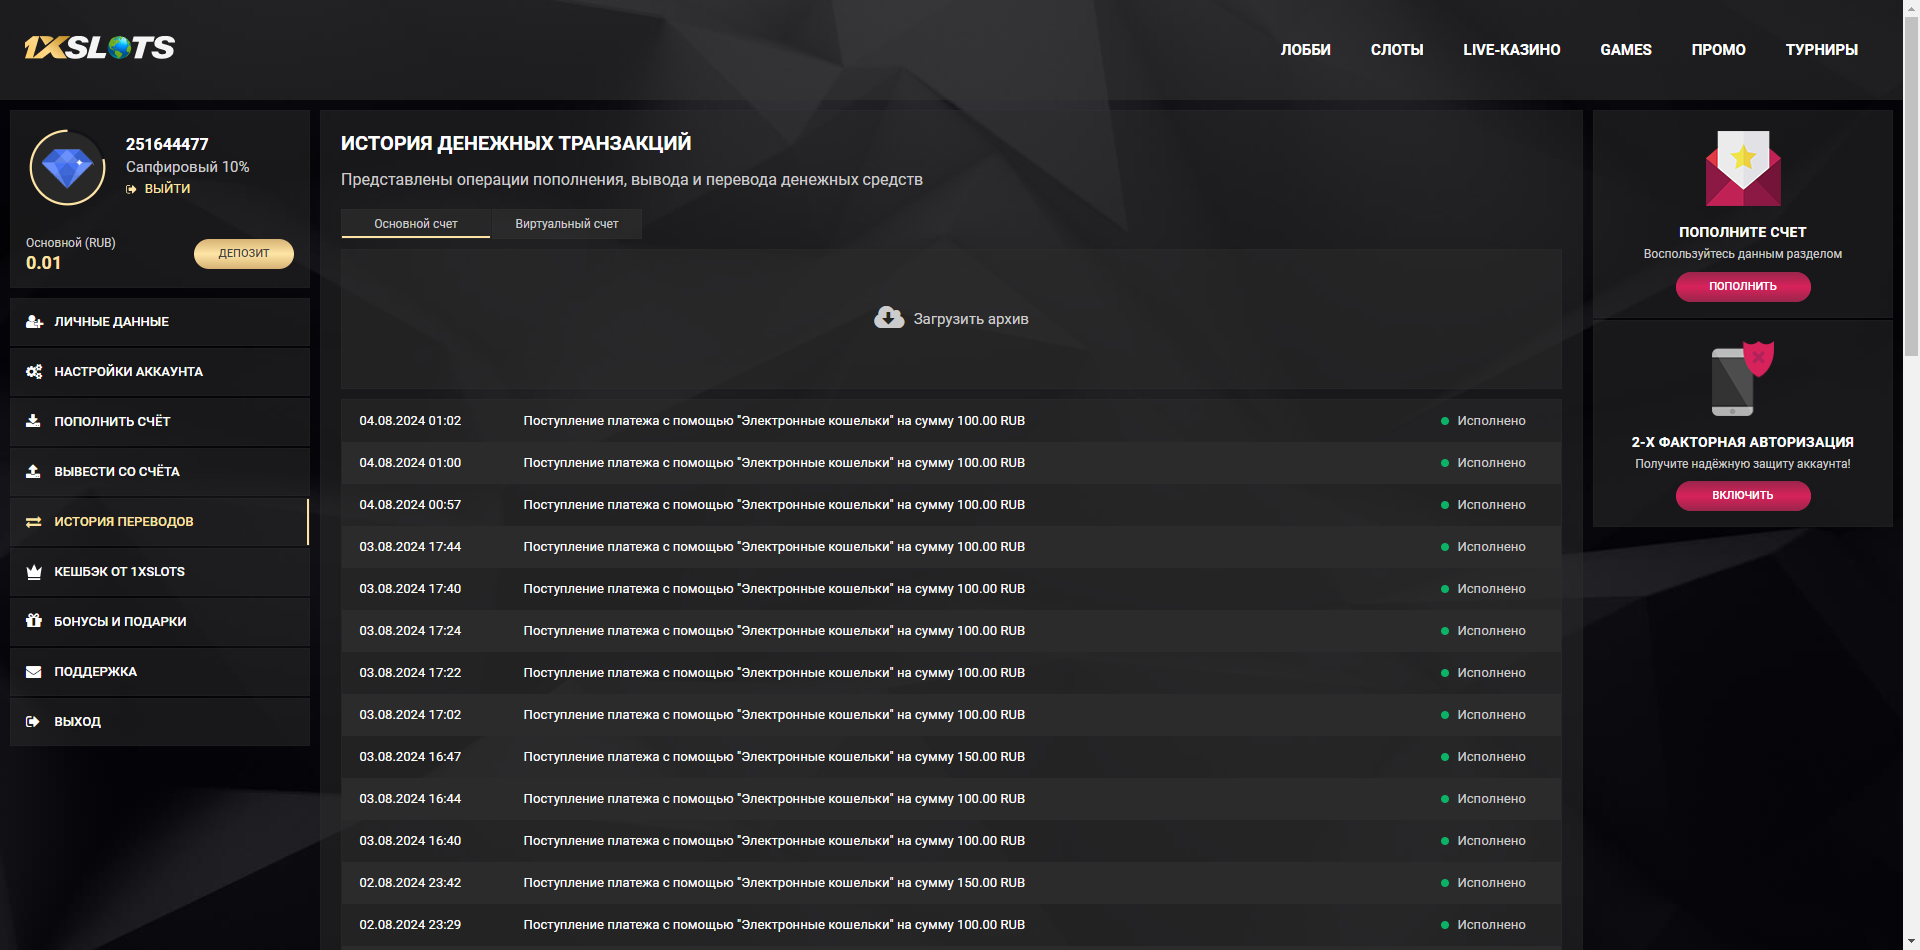Click the cloud download archive icon
The height and width of the screenshot is (950, 1920).
pyautogui.click(x=888, y=318)
